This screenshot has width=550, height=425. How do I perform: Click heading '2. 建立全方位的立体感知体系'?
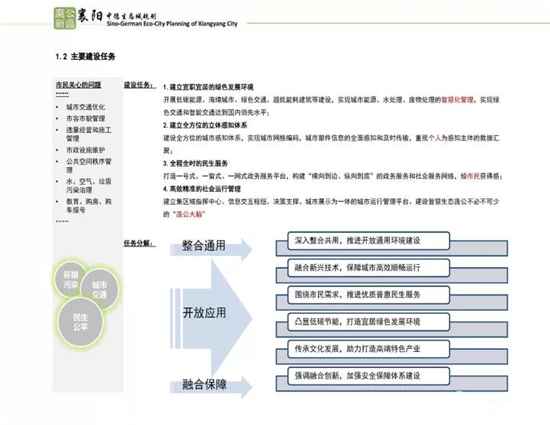205,125
